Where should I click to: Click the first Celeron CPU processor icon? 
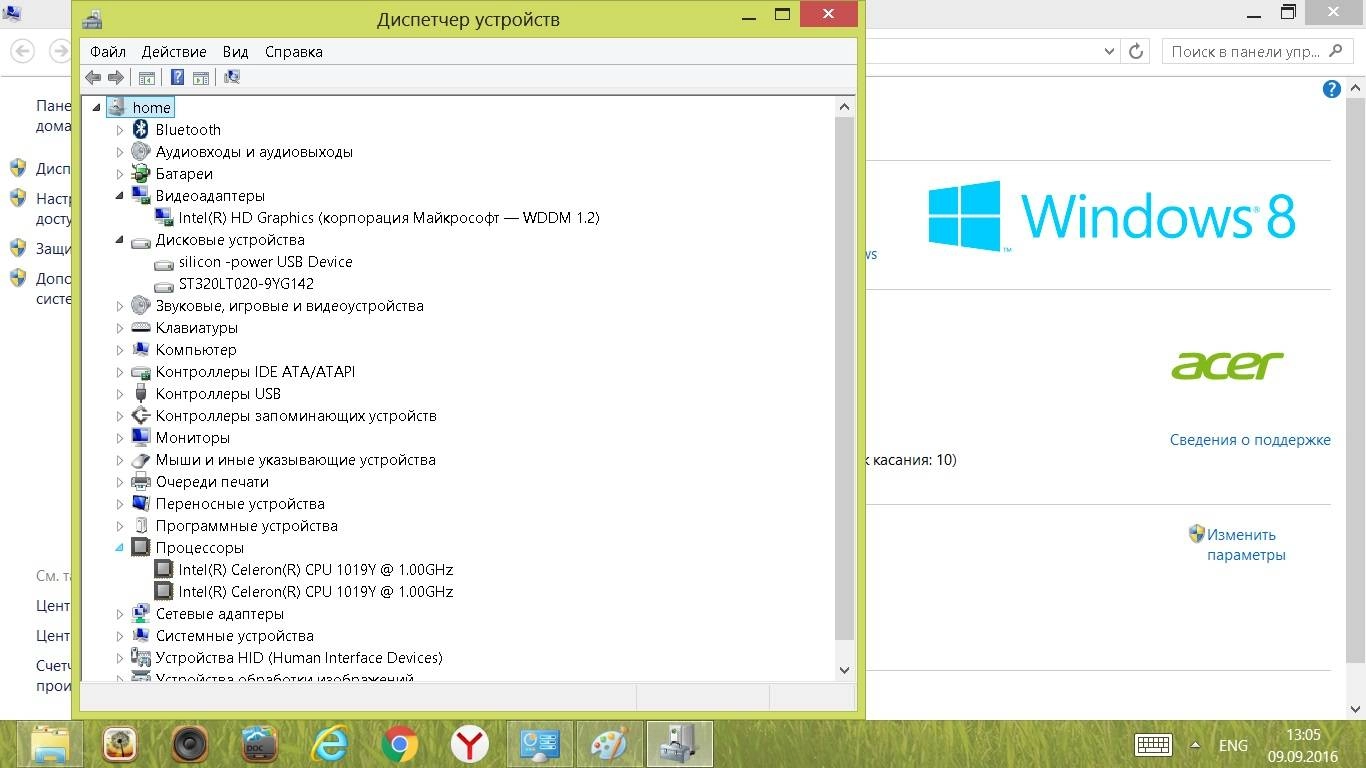[x=164, y=569]
